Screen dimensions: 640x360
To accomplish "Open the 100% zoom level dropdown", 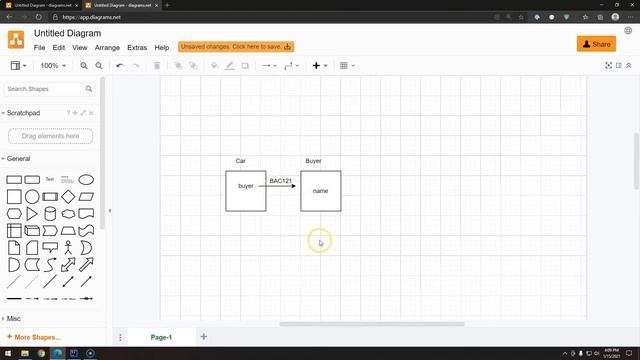I will point(53,66).
